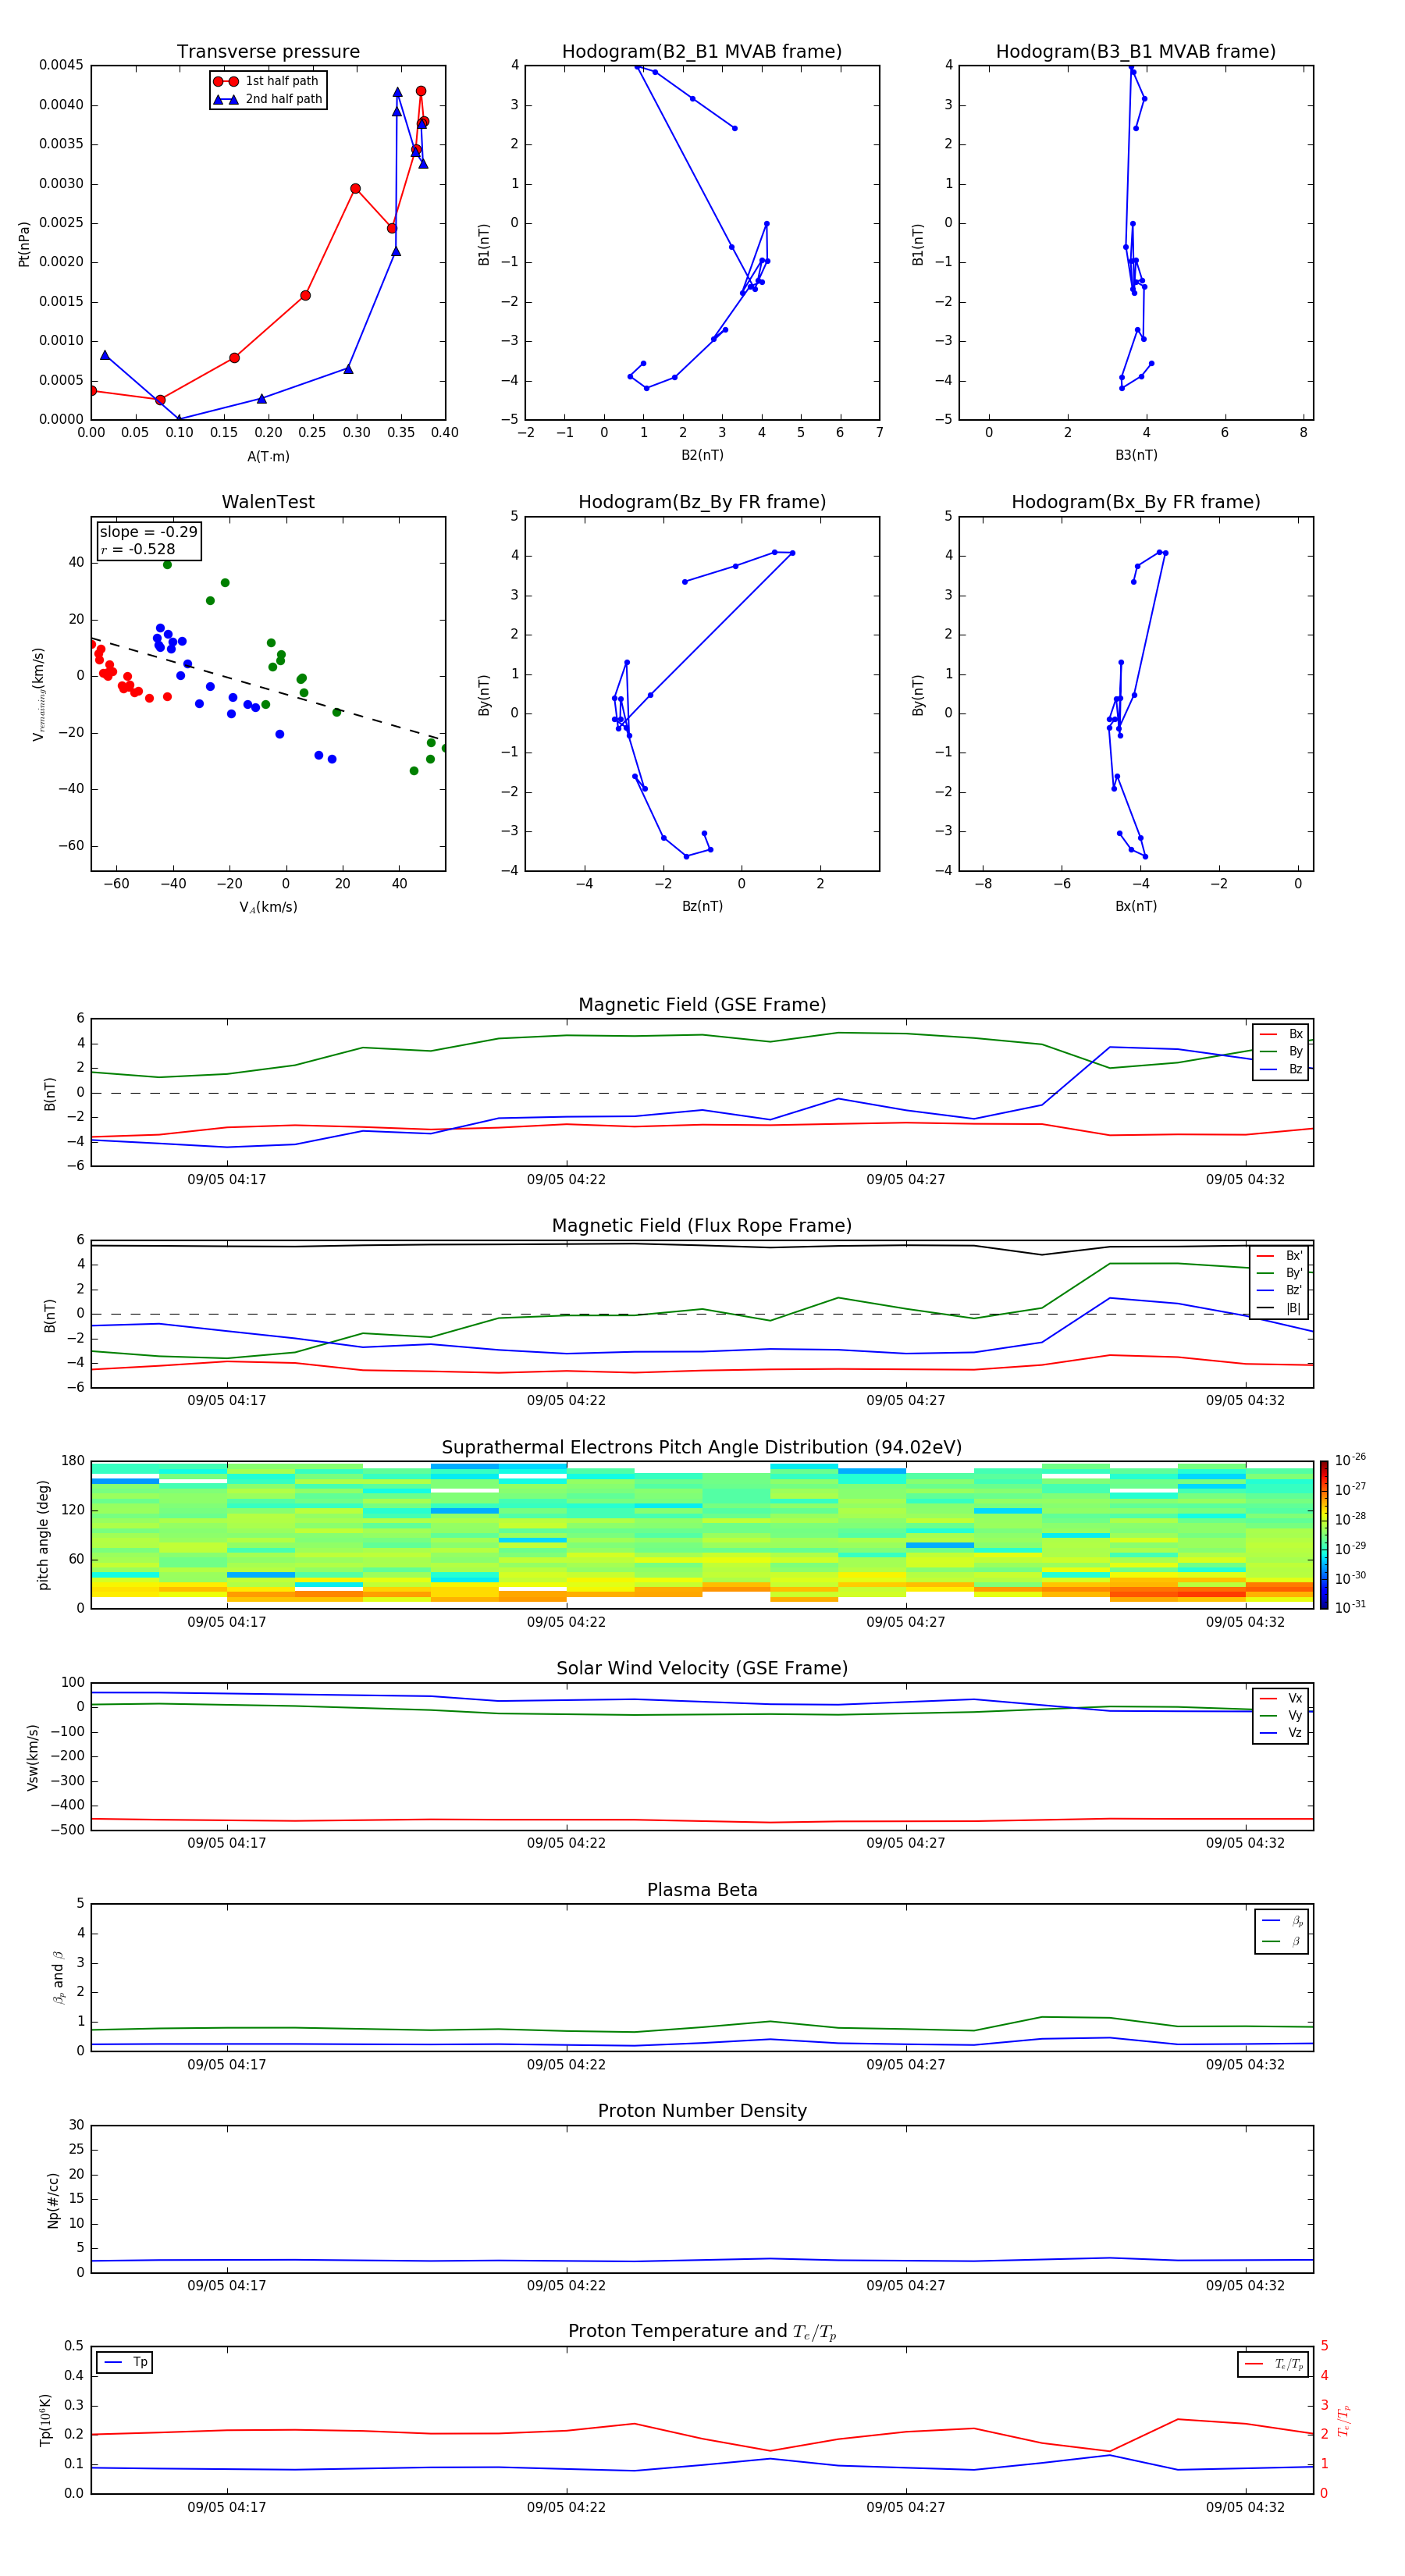This screenshot has height=2576, width=1405.
Task: Click the pitch angle colorbar scale
Action: coord(1324,1535)
